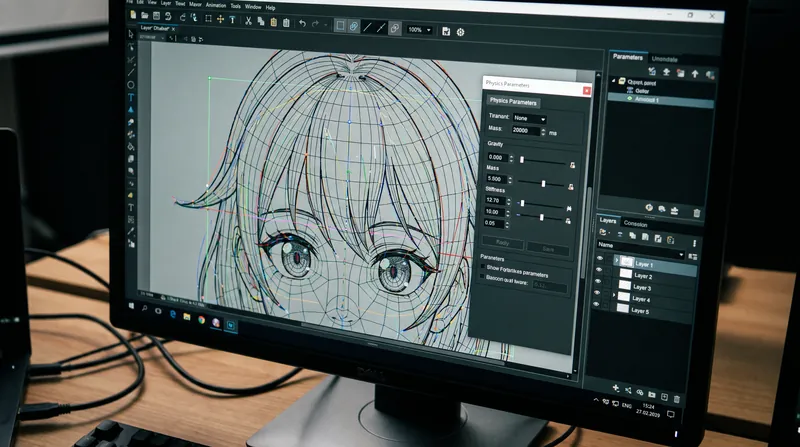Click the Mass 20000 stepper arrows
800x447 pixels.
pyautogui.click(x=543, y=132)
